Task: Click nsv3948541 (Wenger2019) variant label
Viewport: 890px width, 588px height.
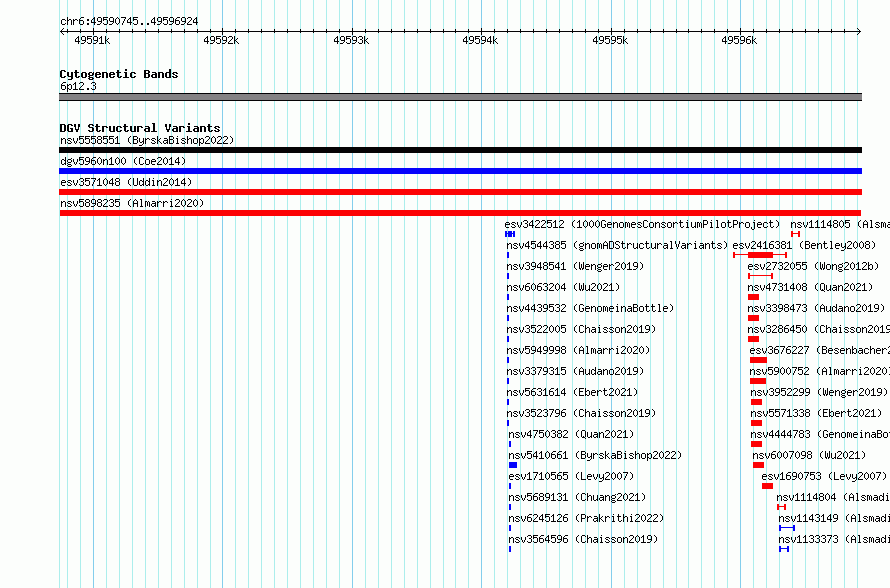Action: coord(575,266)
